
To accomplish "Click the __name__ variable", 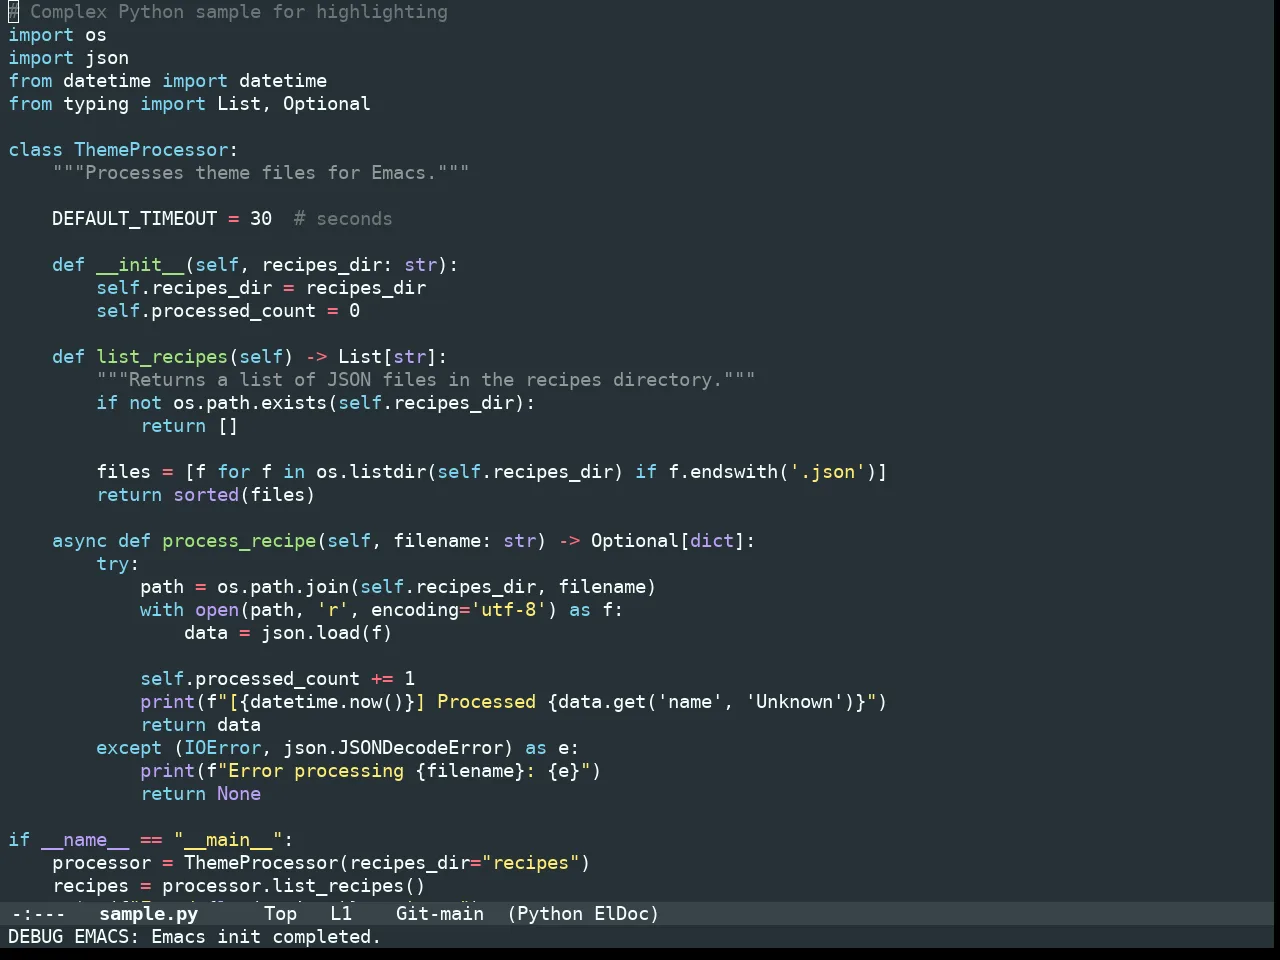I will click(85, 840).
